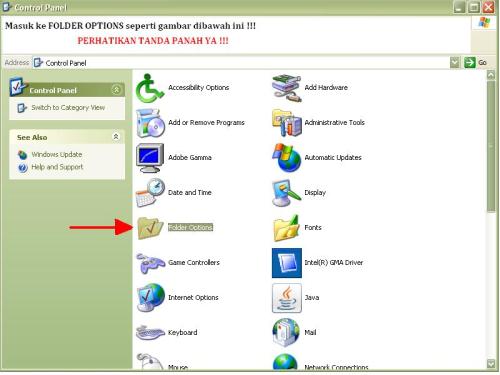500x375 pixels.
Task: Maximize the Control Panel window
Action: click(x=474, y=7)
